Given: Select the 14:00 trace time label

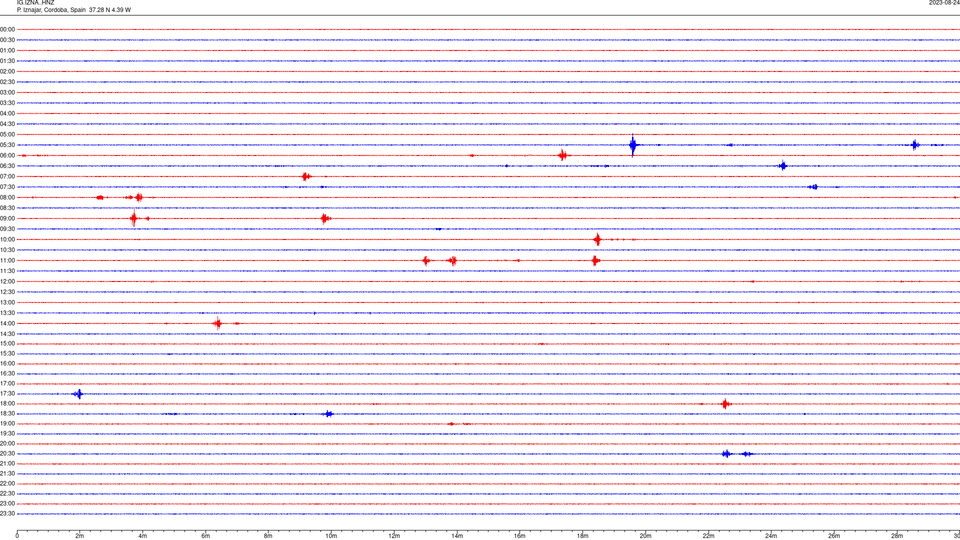Looking at the screenshot, I should [x=7, y=323].
